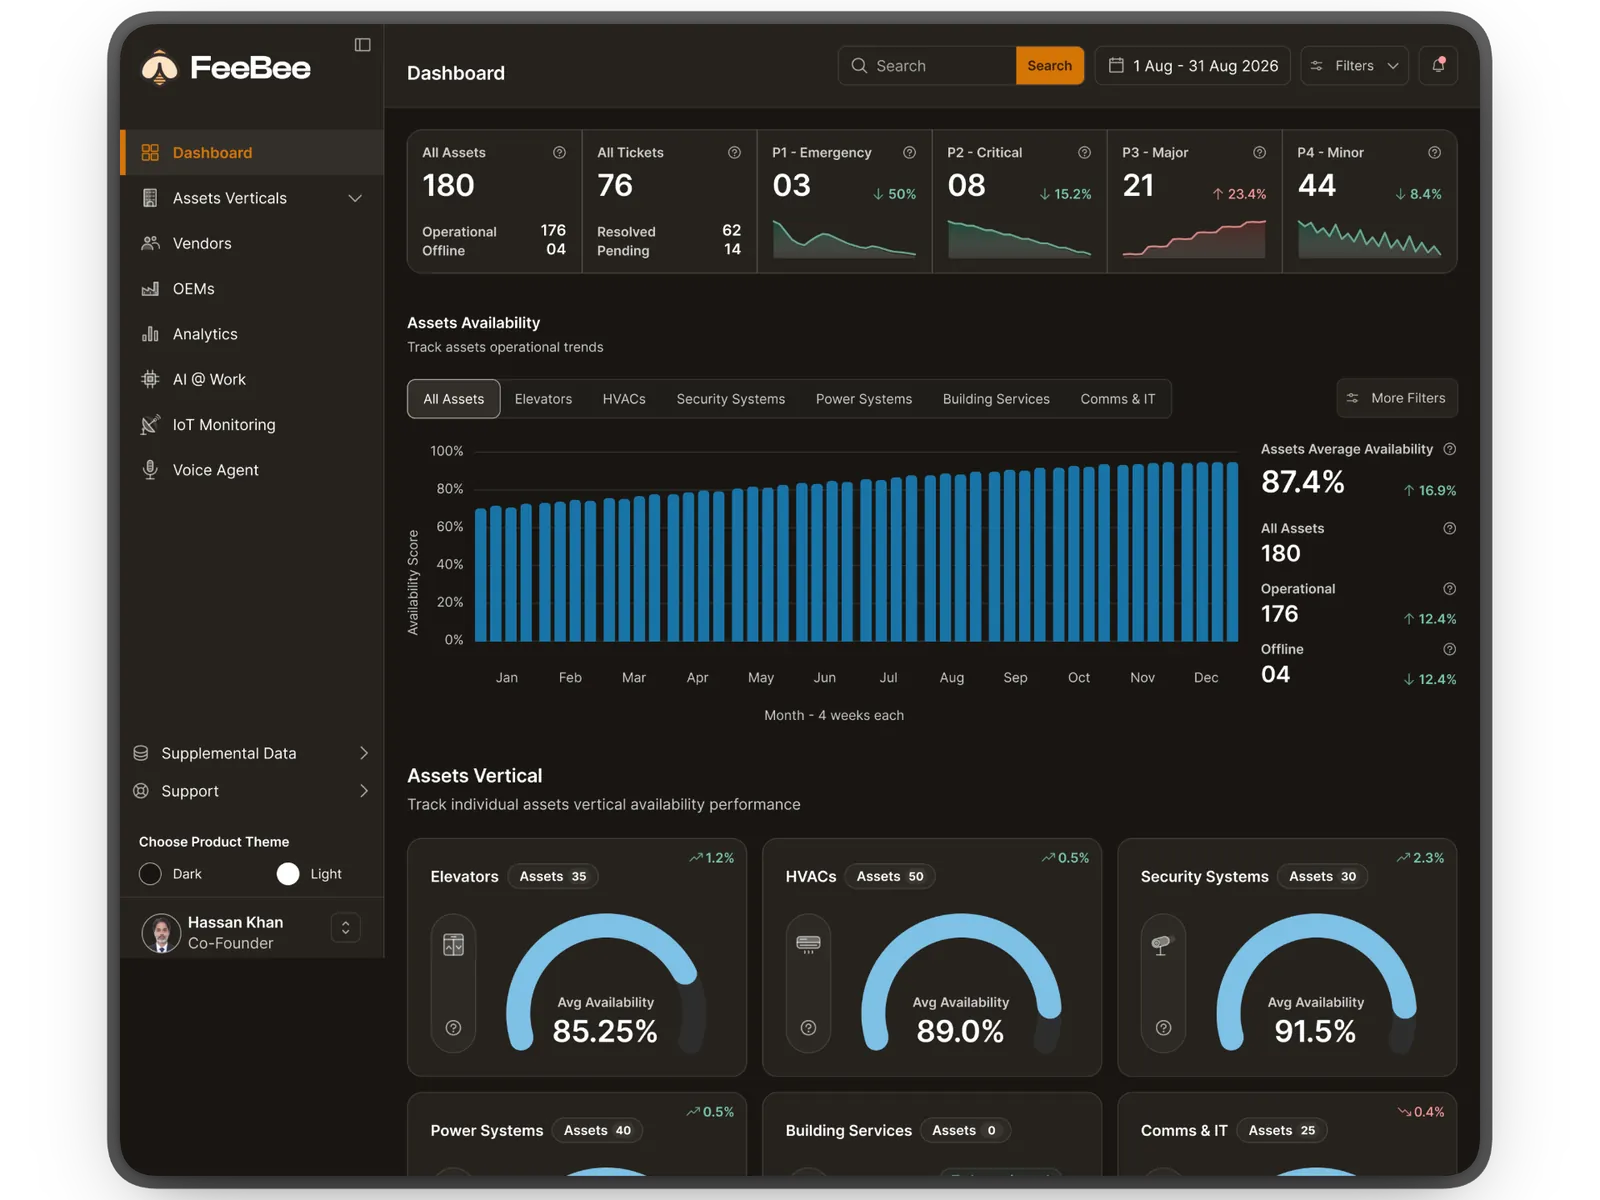Open the notifications bell
The image size is (1600, 1200).
pyautogui.click(x=1438, y=65)
